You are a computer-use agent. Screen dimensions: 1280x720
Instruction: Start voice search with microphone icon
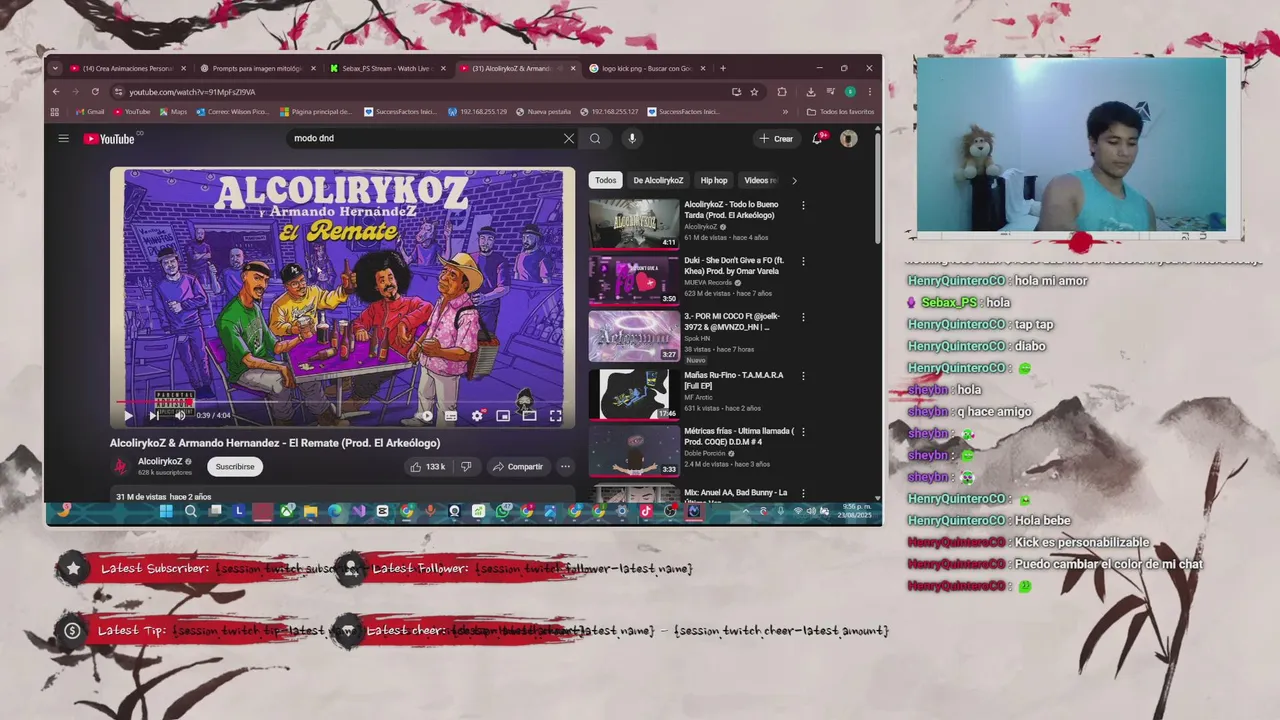pos(631,139)
